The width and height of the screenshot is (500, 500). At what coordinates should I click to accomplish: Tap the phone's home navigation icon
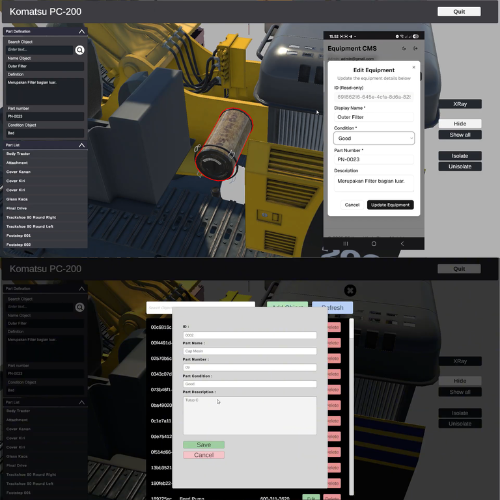(374, 244)
